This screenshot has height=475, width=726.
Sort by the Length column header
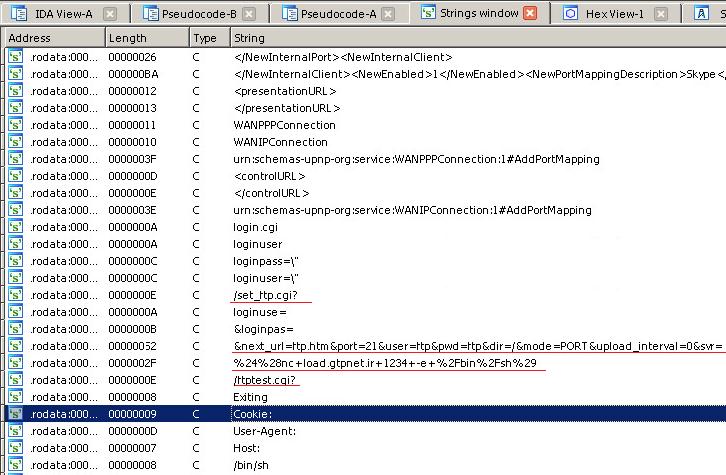(145, 37)
